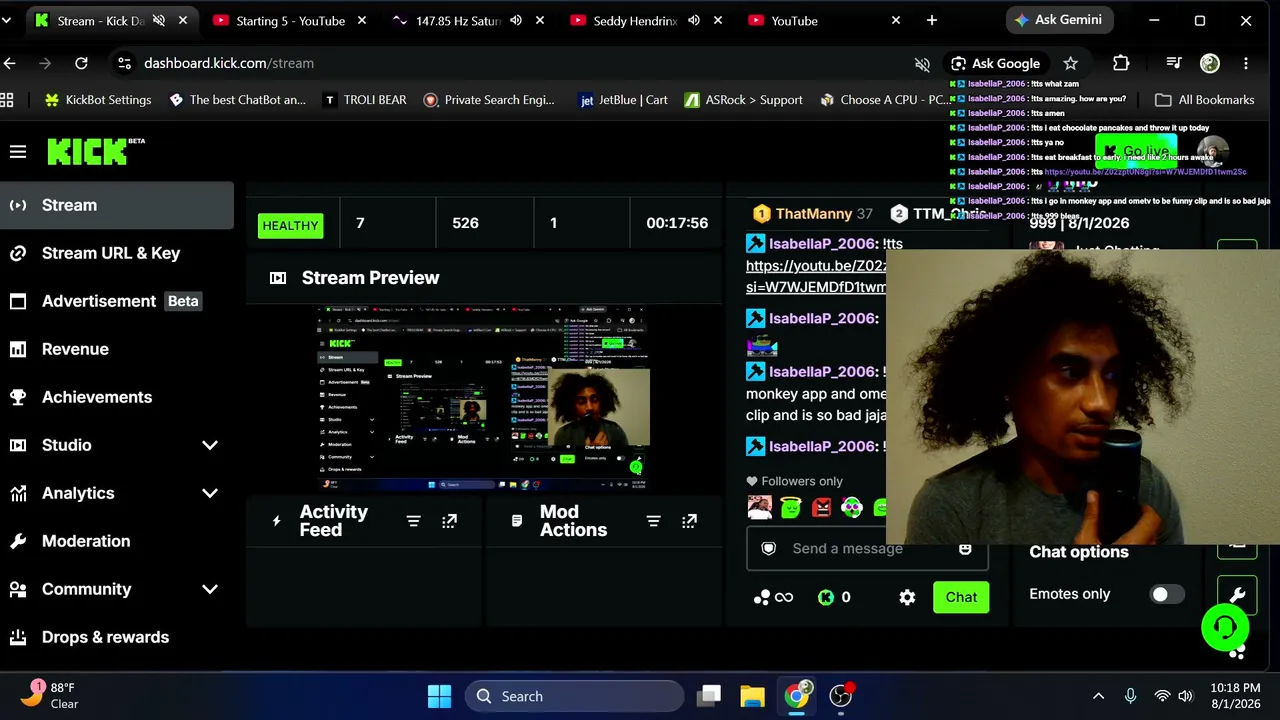
Task: Click the 526 stat value
Action: point(465,223)
